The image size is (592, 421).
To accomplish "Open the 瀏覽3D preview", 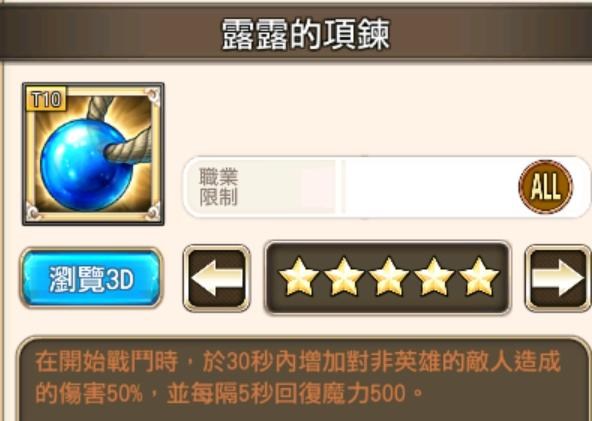I will (91, 278).
